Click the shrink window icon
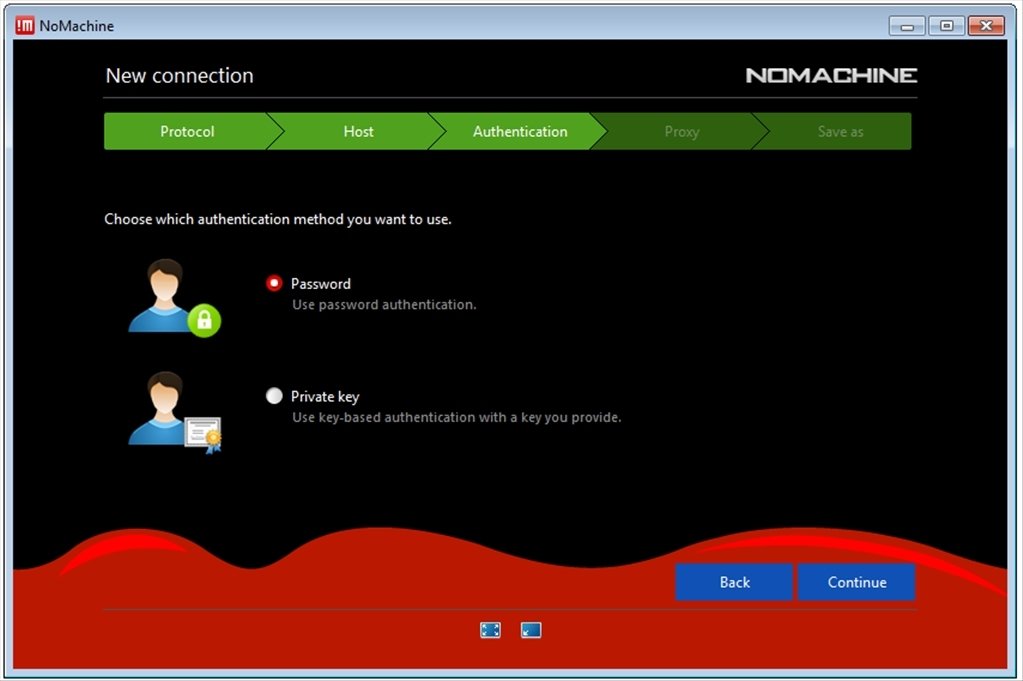Screen dimensions: 1023x681 click(530, 629)
